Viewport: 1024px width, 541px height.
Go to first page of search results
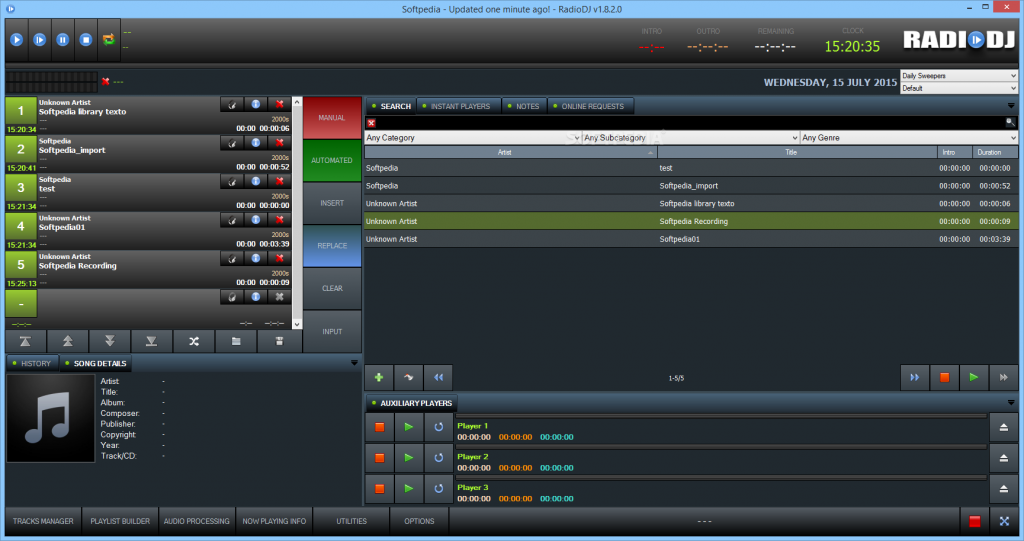coord(438,377)
